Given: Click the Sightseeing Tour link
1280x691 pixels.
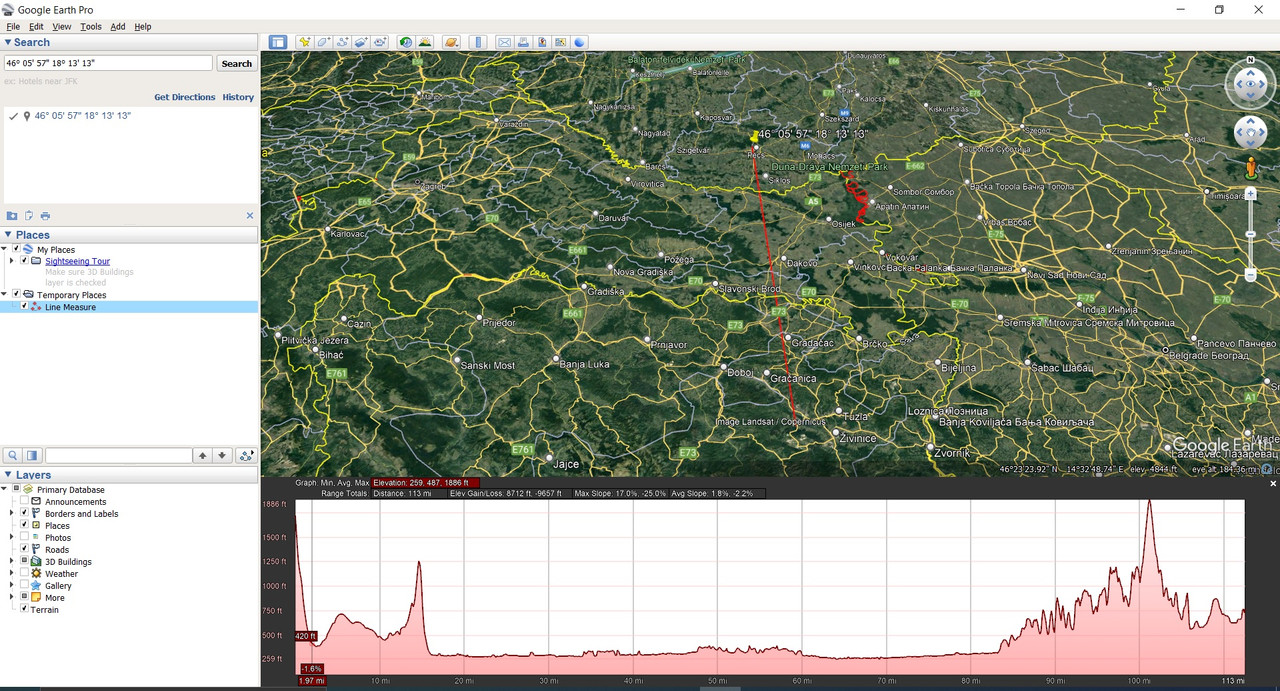Looking at the screenshot, I should [x=77, y=261].
